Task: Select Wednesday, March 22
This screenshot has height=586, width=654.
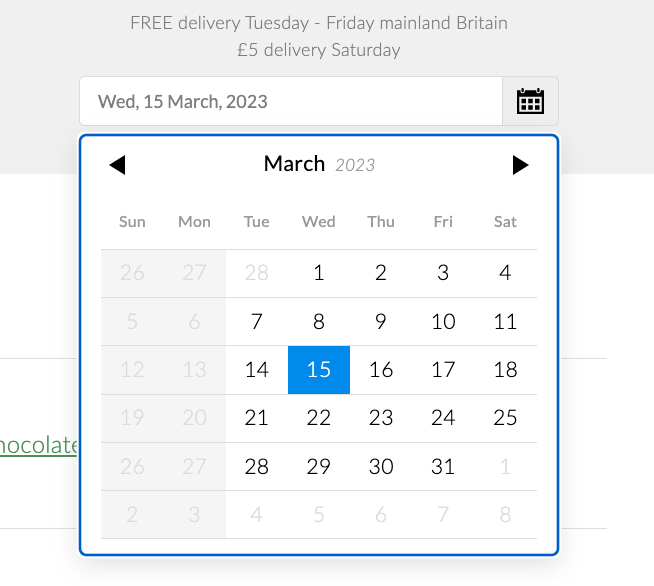Action: coord(319,418)
